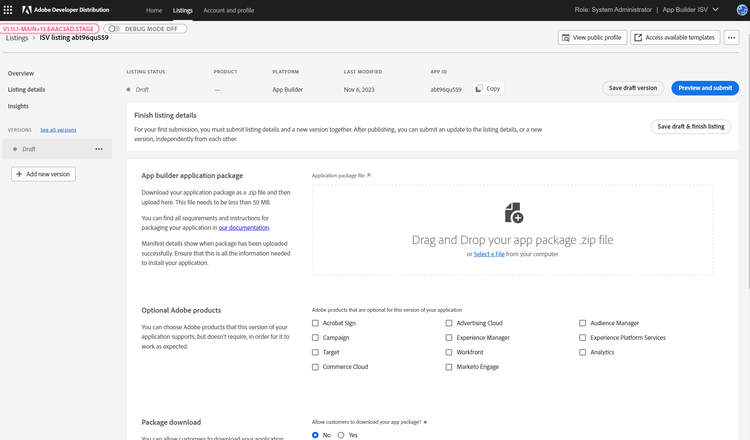
Task: Select No for package download
Action: [315, 435]
